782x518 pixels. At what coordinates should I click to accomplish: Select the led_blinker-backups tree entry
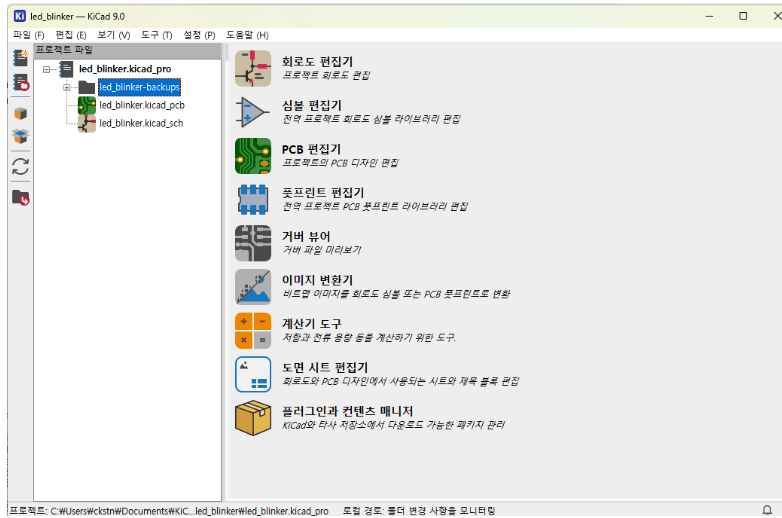click(140, 87)
